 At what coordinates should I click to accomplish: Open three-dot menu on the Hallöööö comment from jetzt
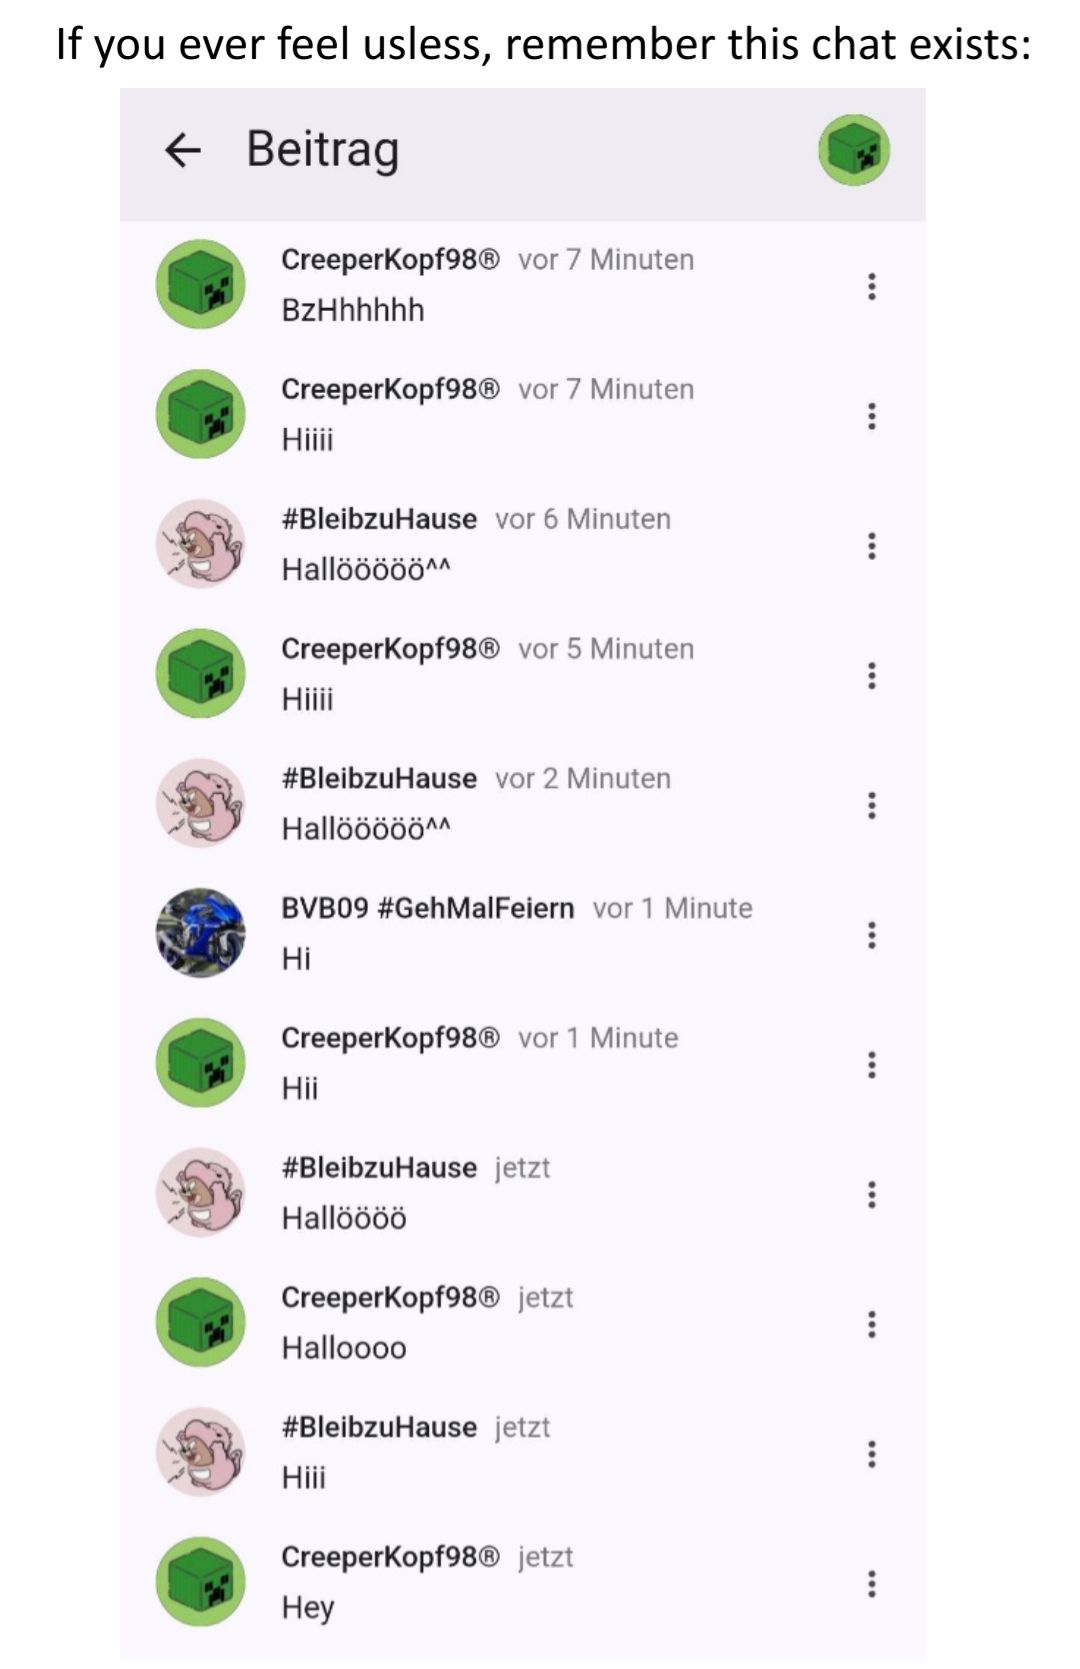pos(872,1194)
